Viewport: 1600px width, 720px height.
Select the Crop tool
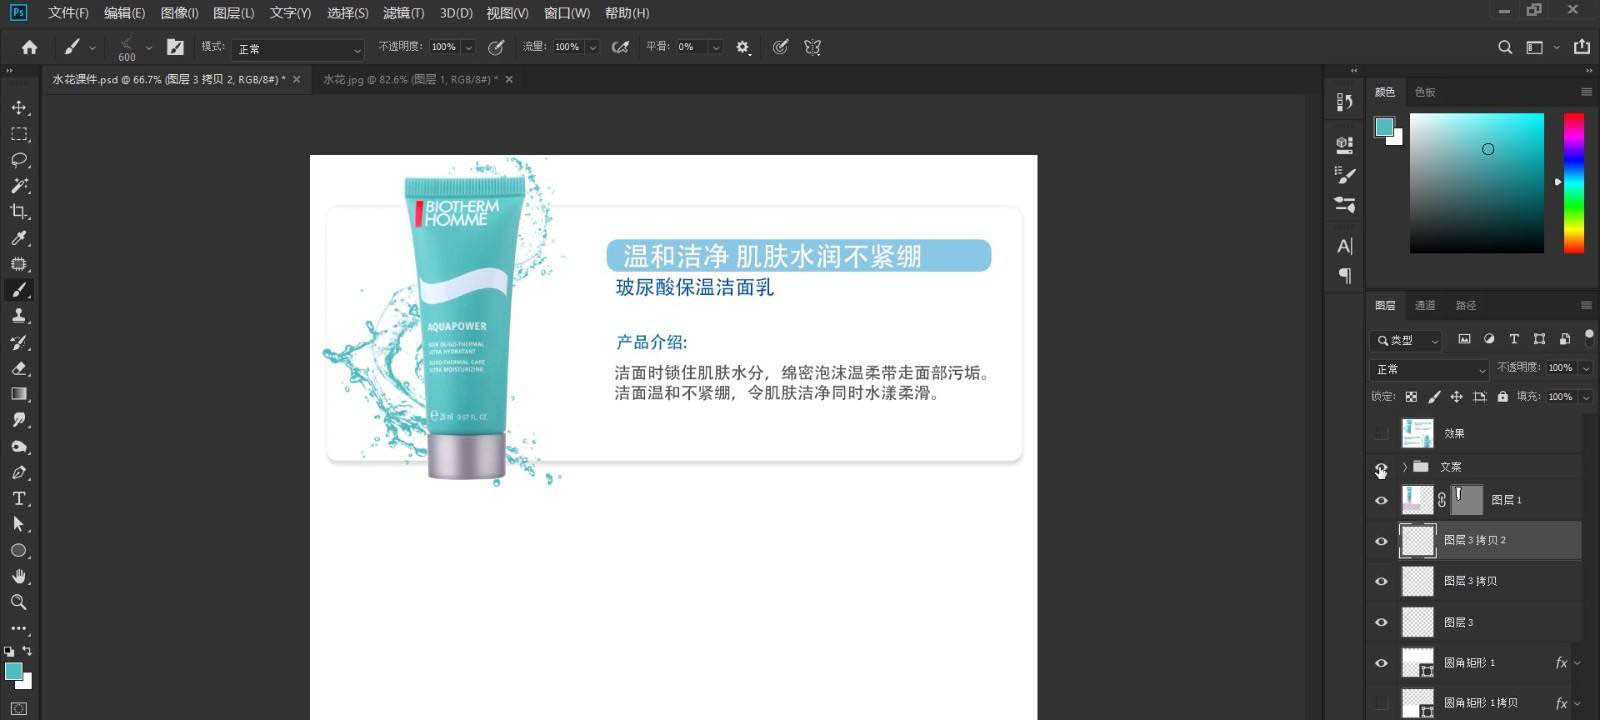[19, 211]
